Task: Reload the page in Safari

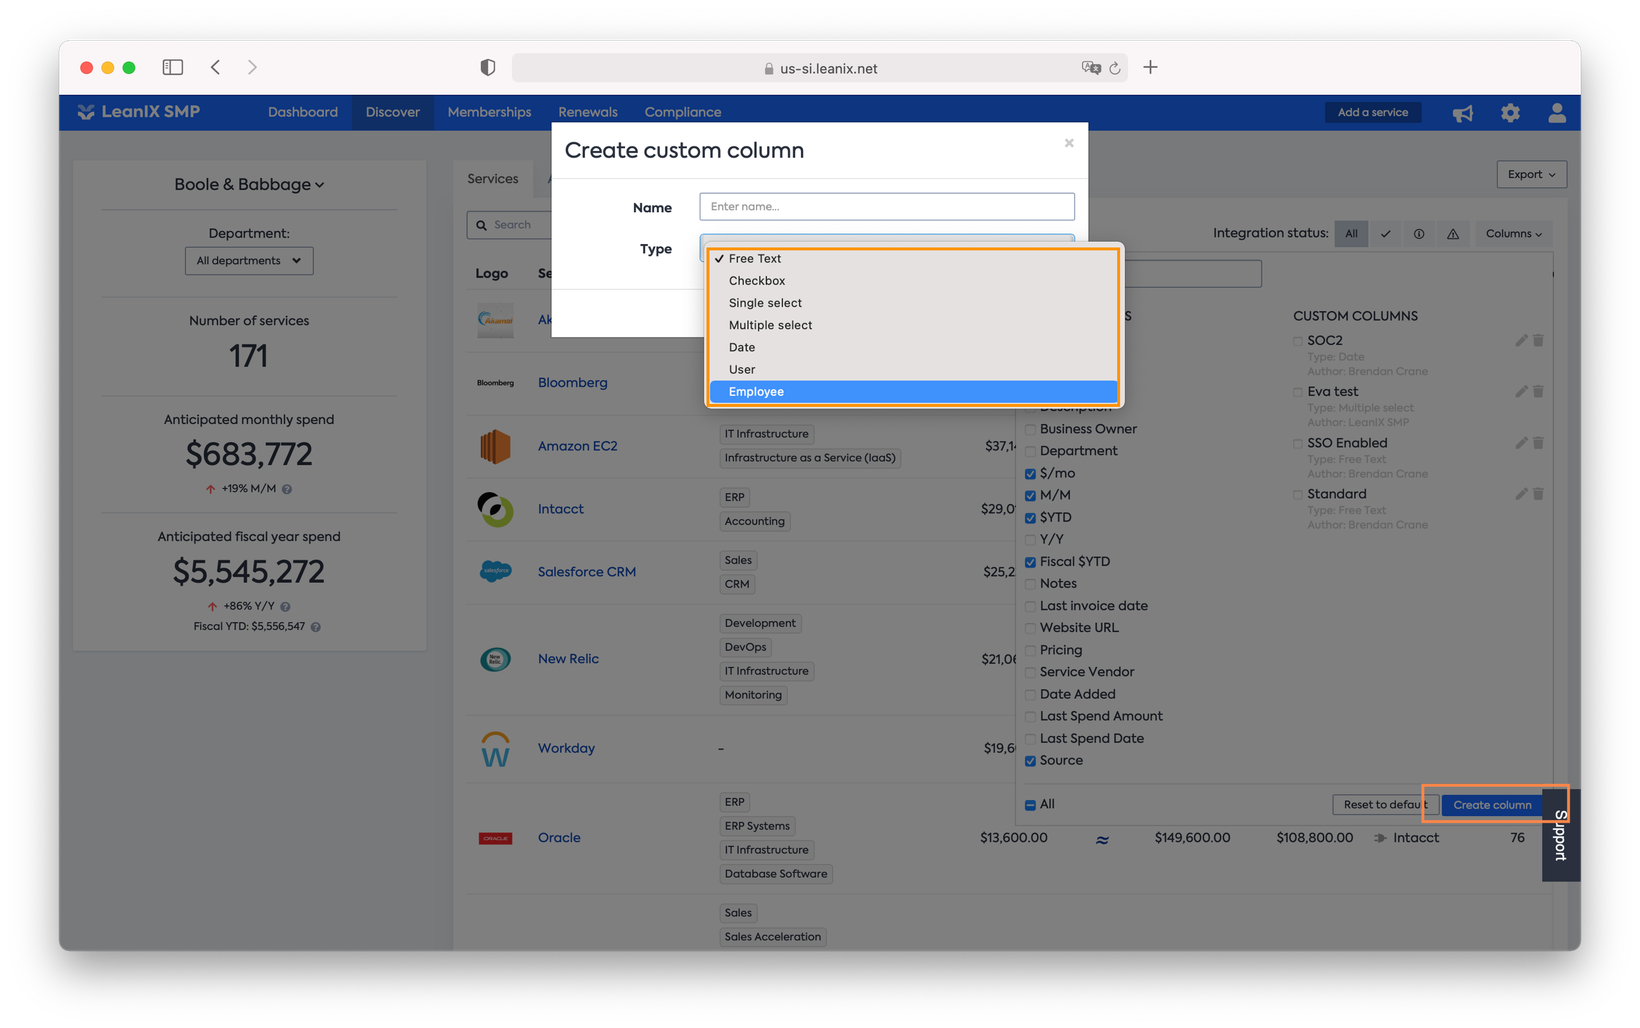Action: point(1115,68)
